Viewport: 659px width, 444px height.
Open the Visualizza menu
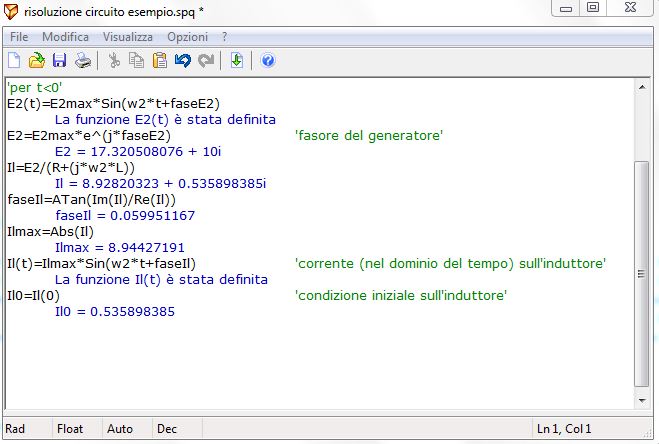pos(127,36)
